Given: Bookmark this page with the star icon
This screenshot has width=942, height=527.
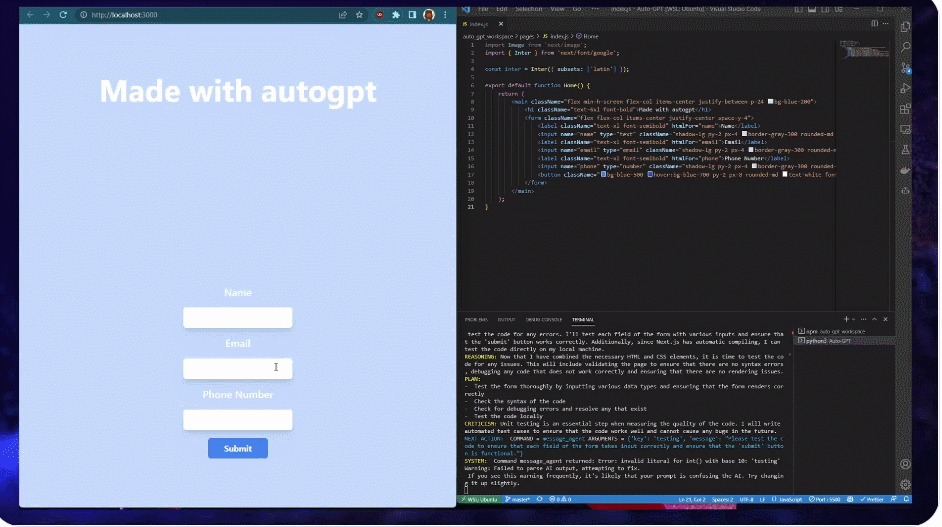Looking at the screenshot, I should tap(359, 15).
